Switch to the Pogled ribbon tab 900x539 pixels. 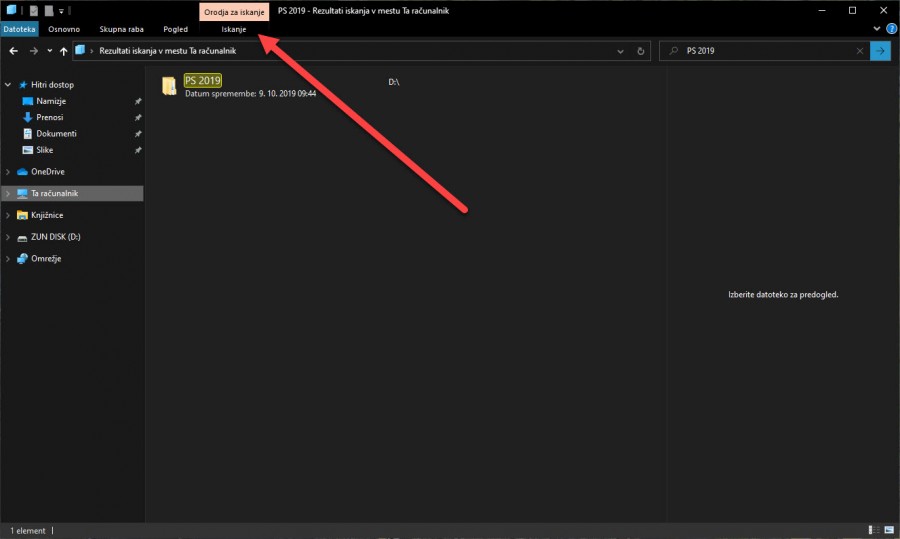pos(175,29)
